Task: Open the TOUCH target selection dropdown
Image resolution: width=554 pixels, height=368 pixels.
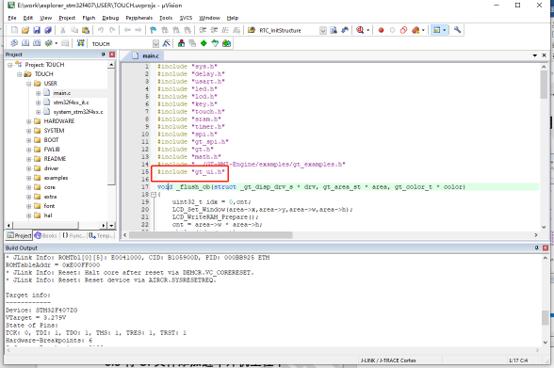Action: coord(156,44)
